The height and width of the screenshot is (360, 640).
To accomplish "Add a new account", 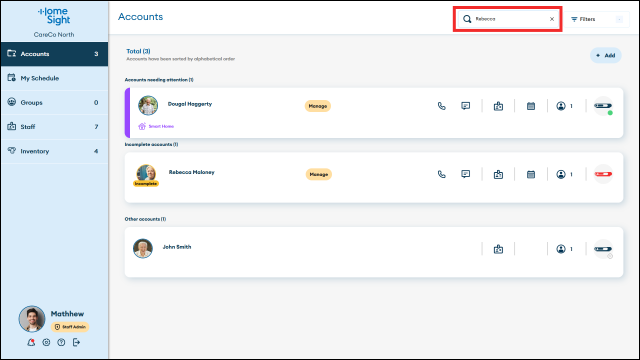I will [605, 56].
